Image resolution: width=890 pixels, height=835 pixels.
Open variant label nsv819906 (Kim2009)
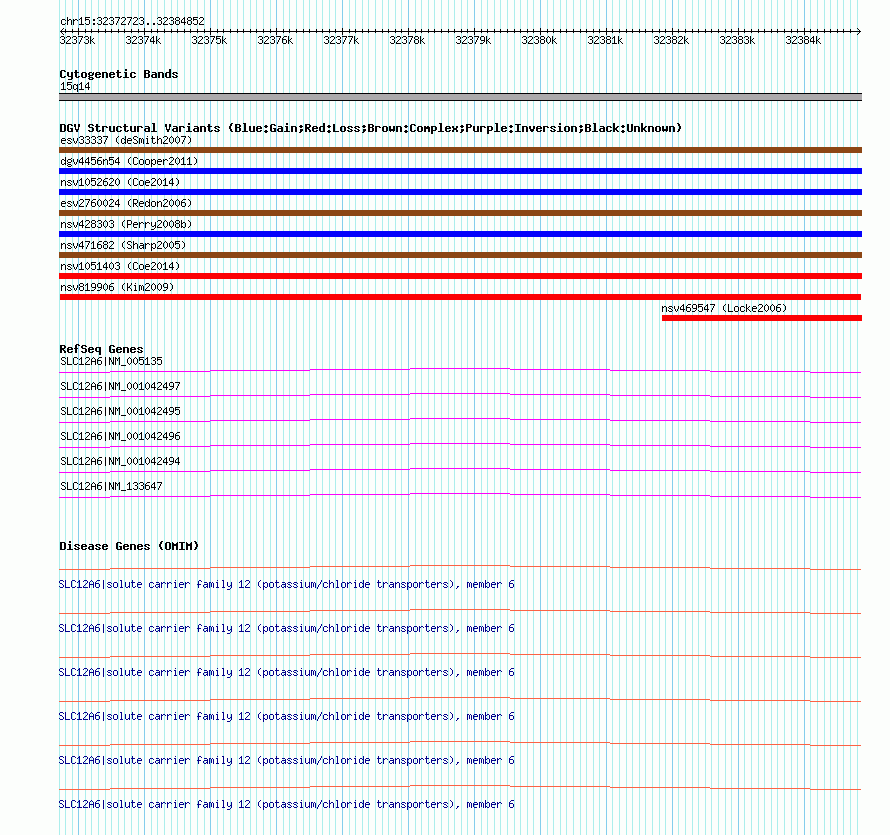[x=117, y=287]
